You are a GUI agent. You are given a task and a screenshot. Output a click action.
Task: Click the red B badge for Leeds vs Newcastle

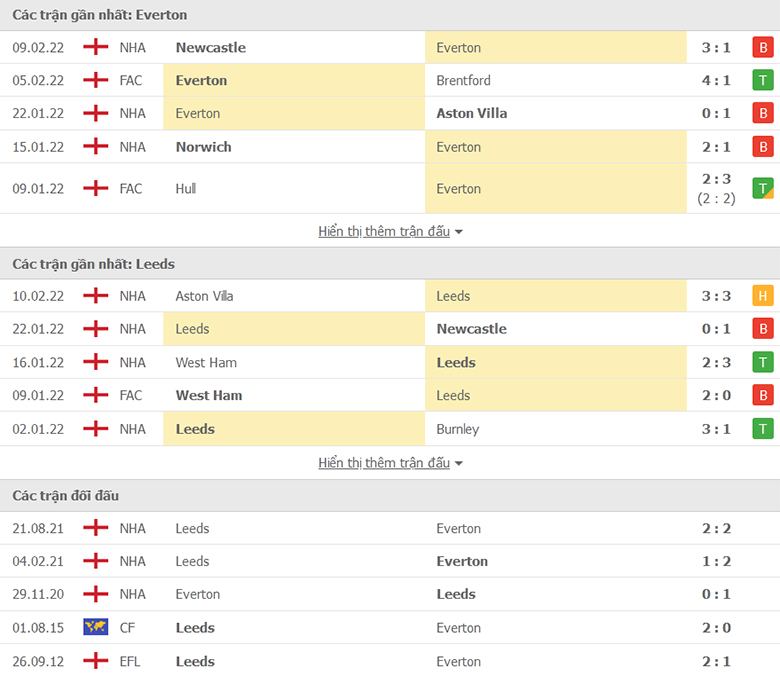click(x=763, y=329)
